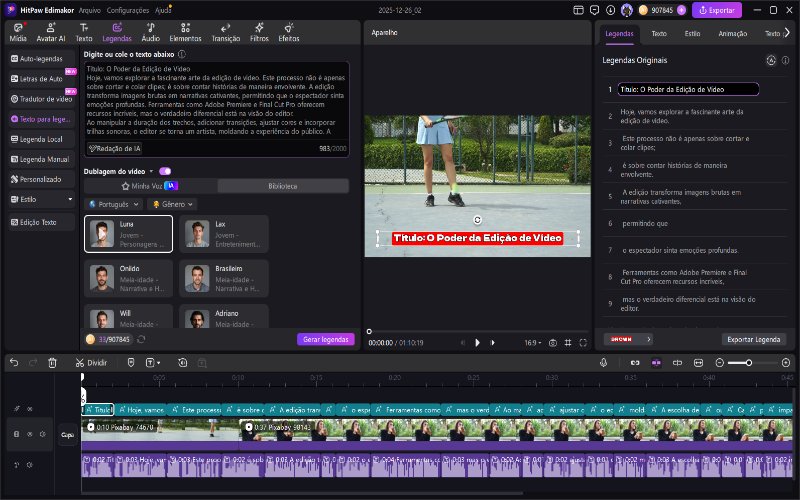This screenshot has width=800, height=500.
Task: Open the Elementos library
Action: (185, 30)
